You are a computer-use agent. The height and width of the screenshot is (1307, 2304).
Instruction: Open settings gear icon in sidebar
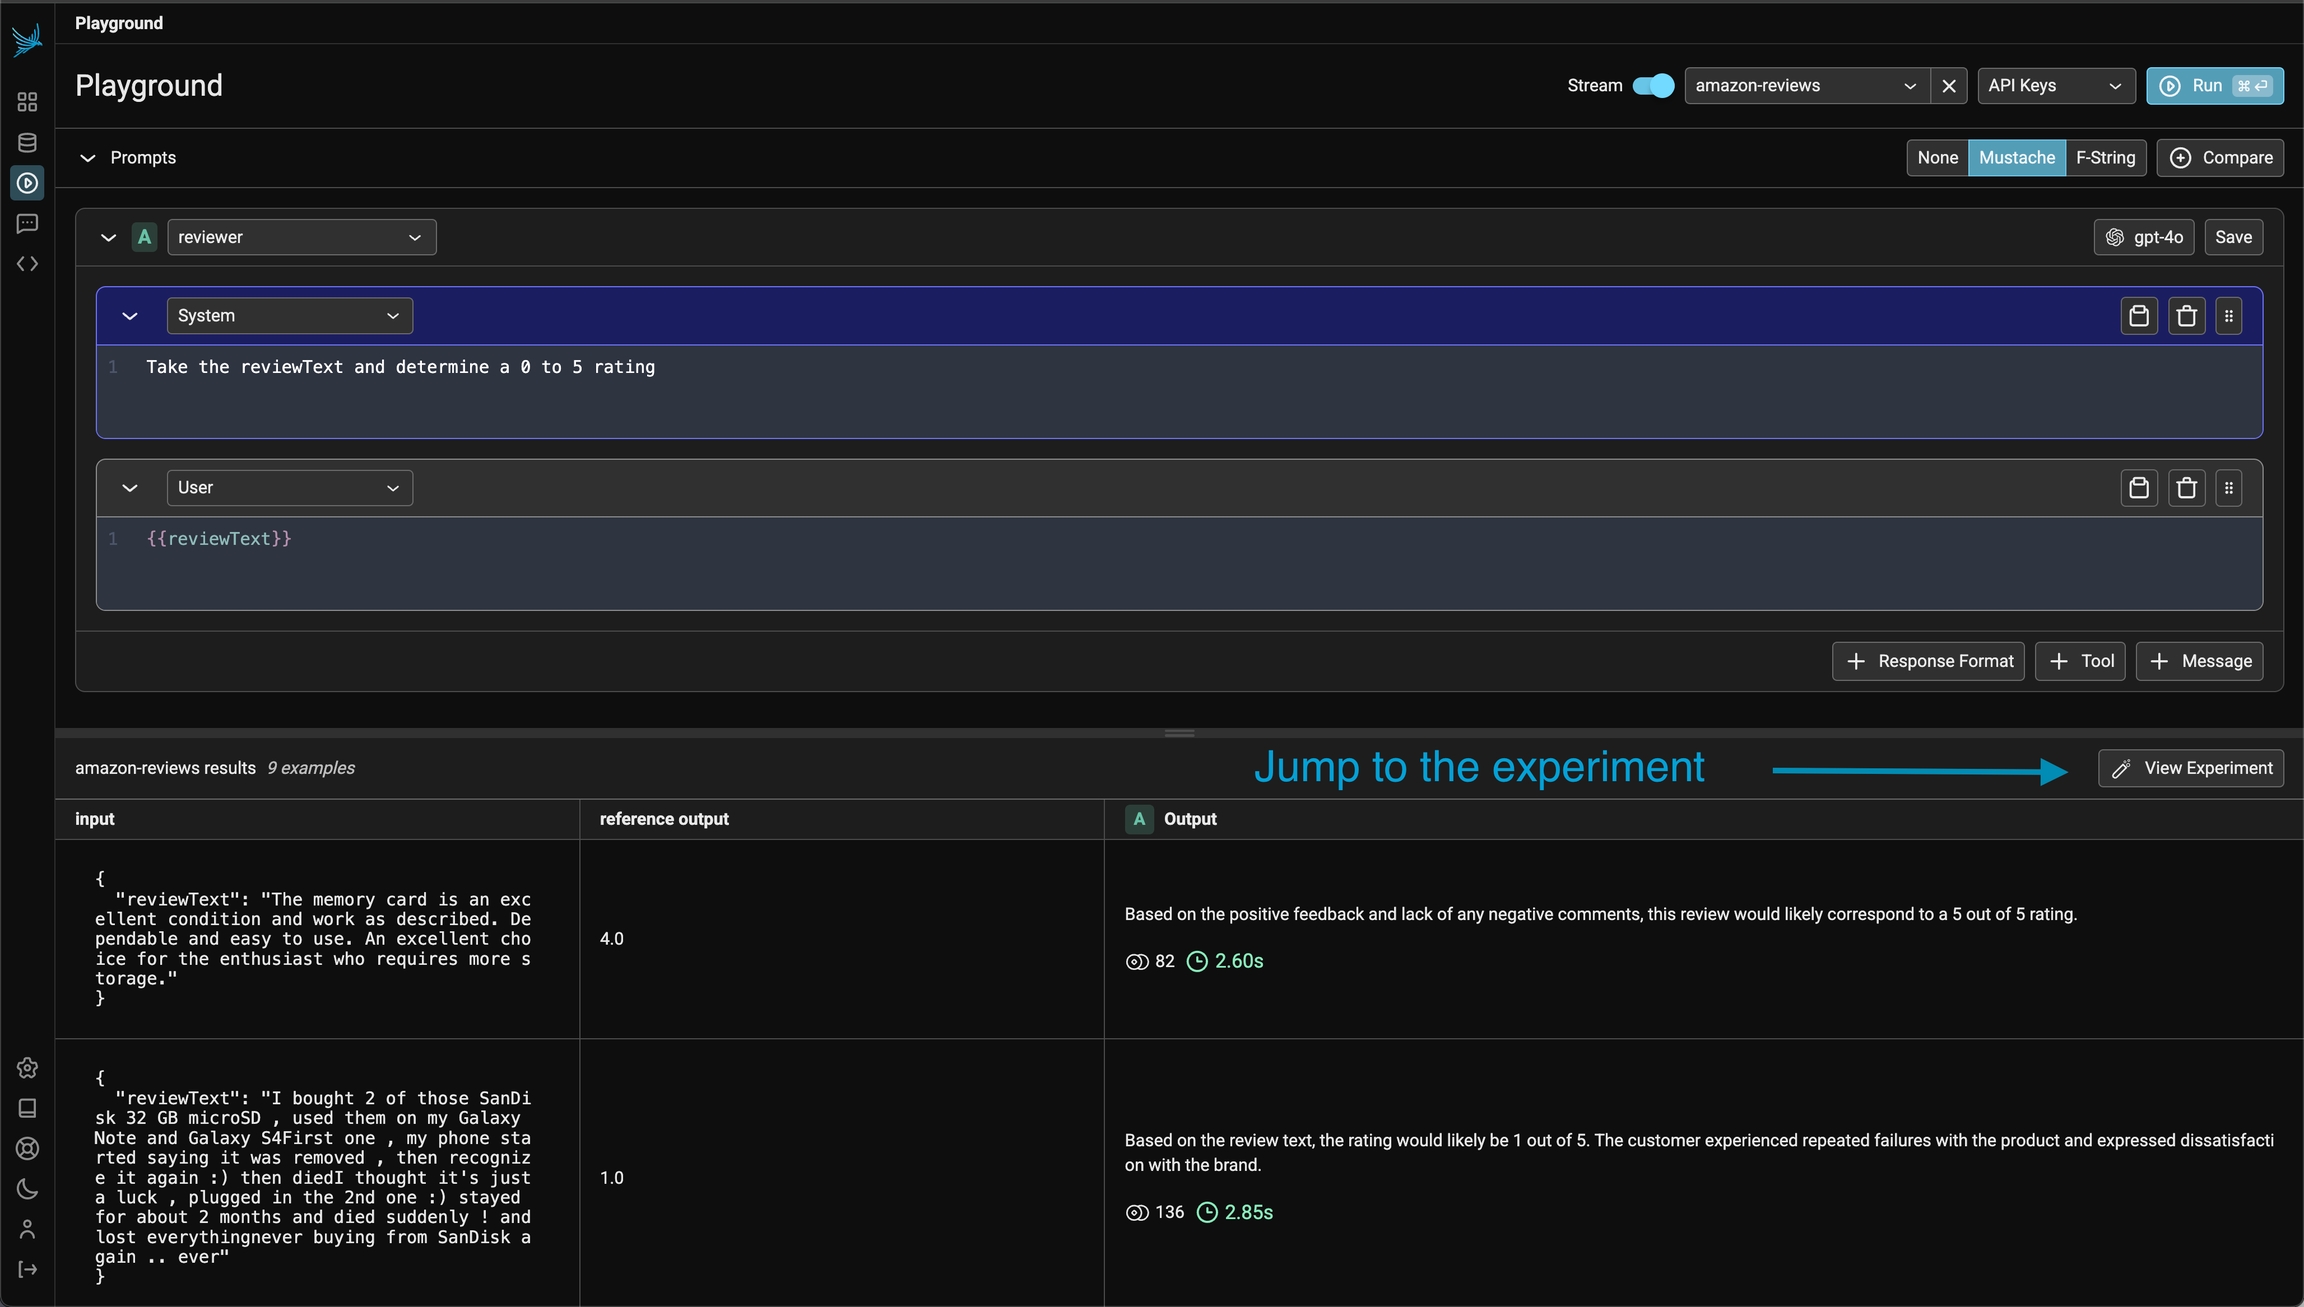pyautogui.click(x=27, y=1068)
